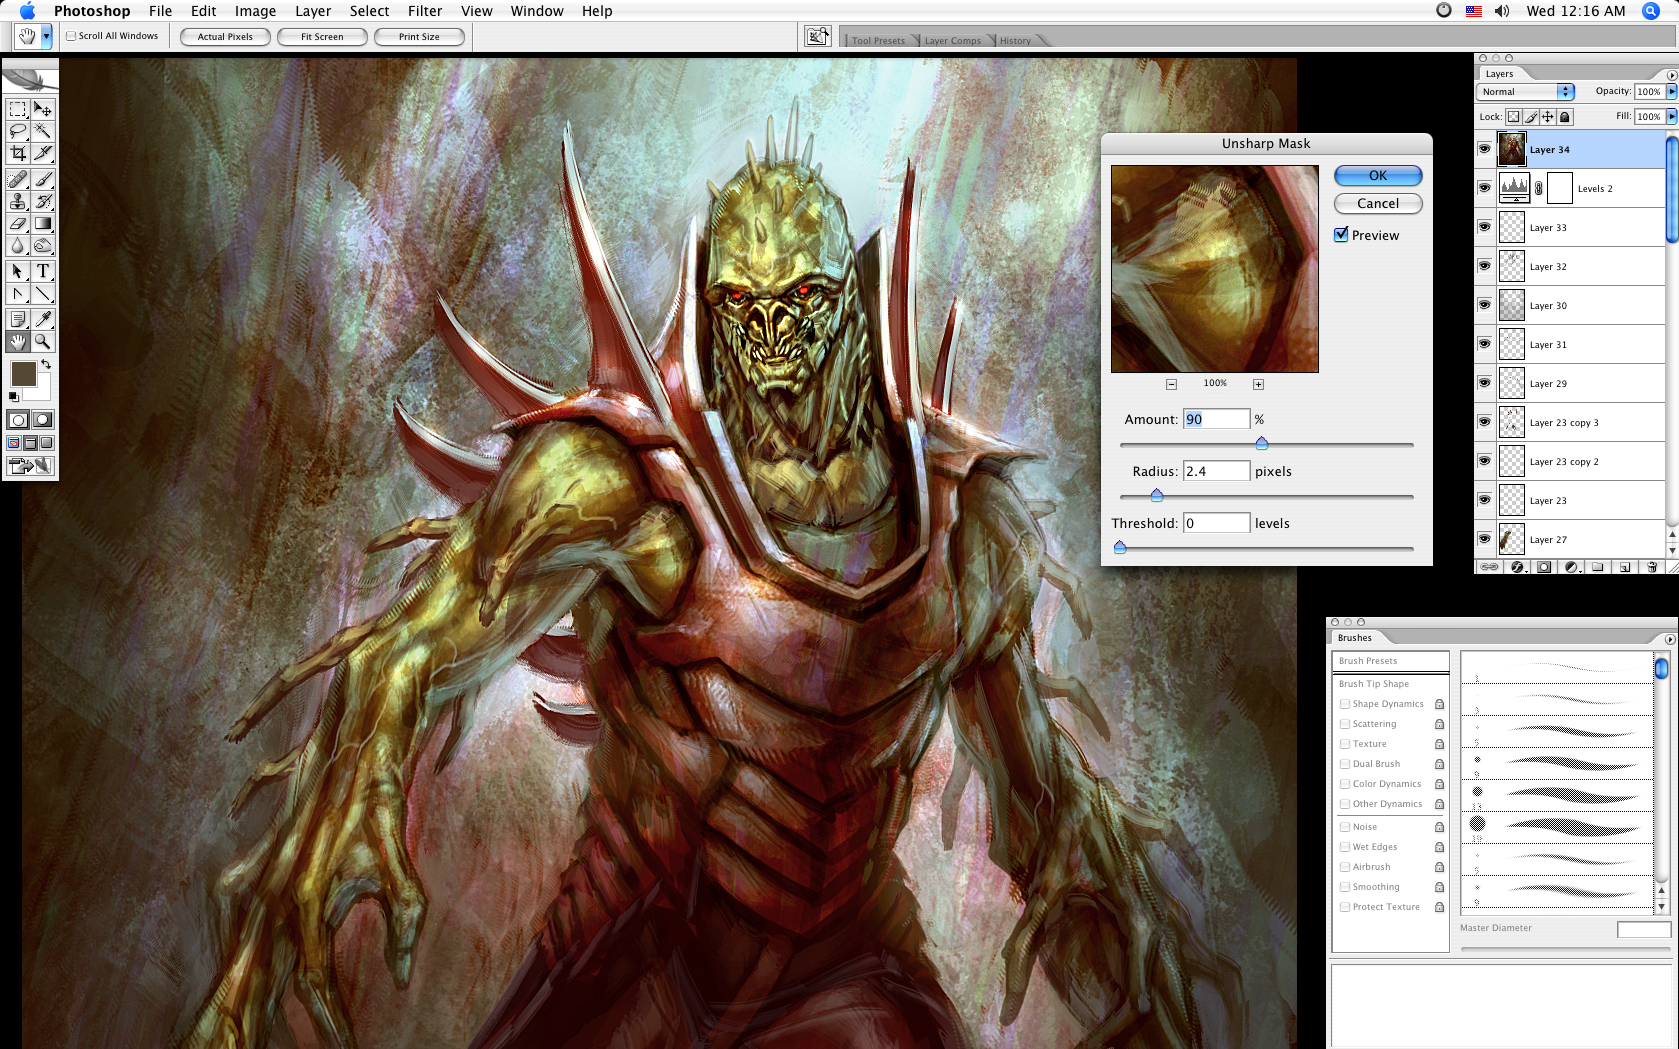
Task: Click the Actual Pixels button
Action: 225,37
